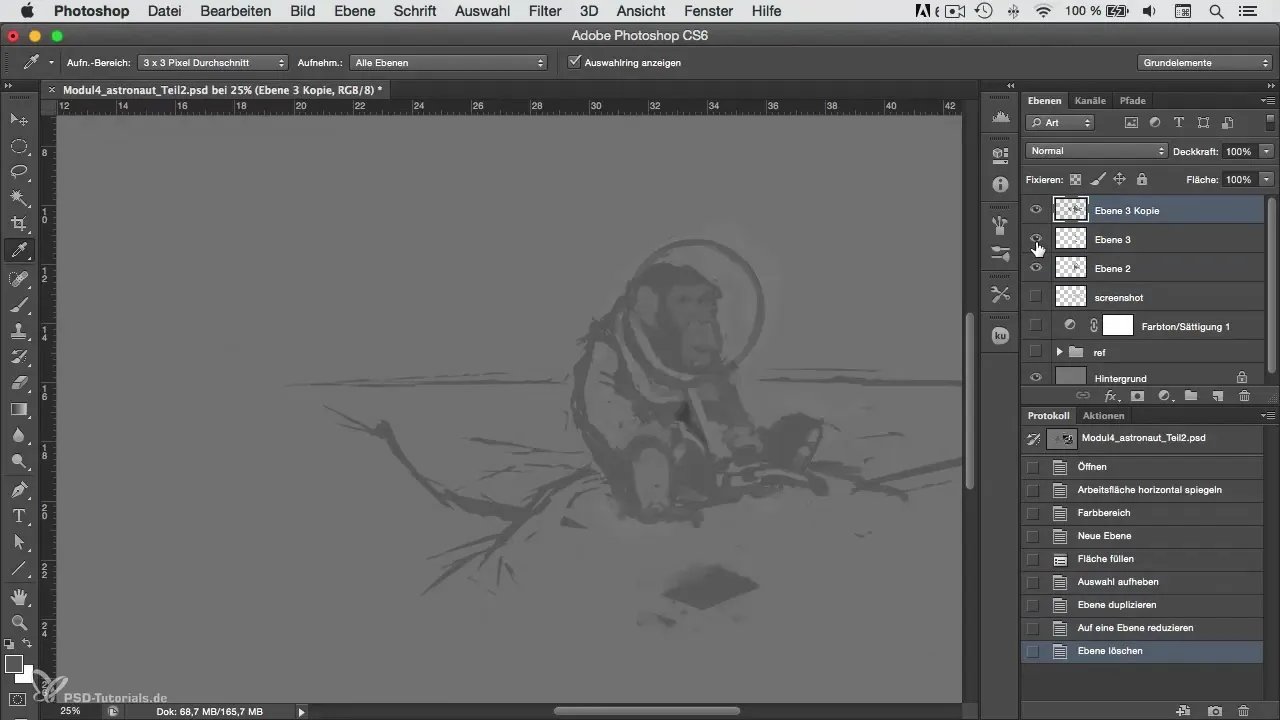The width and height of the screenshot is (1280, 720).
Task: Select the Lasso tool
Action: tap(18, 172)
